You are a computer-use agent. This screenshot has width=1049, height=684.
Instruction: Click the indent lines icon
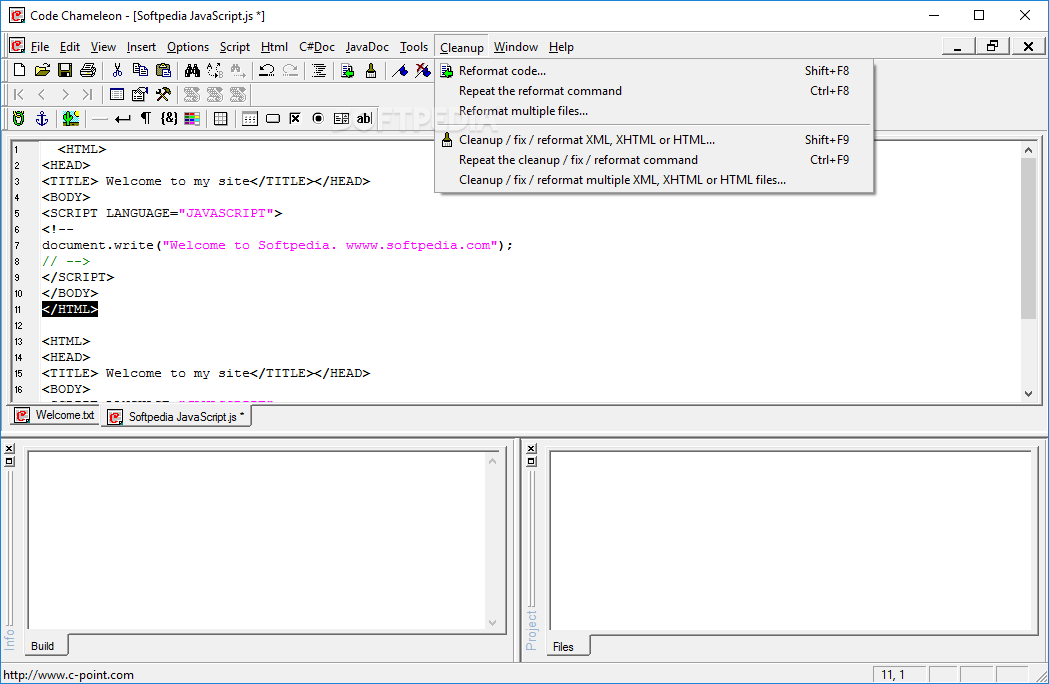point(319,70)
